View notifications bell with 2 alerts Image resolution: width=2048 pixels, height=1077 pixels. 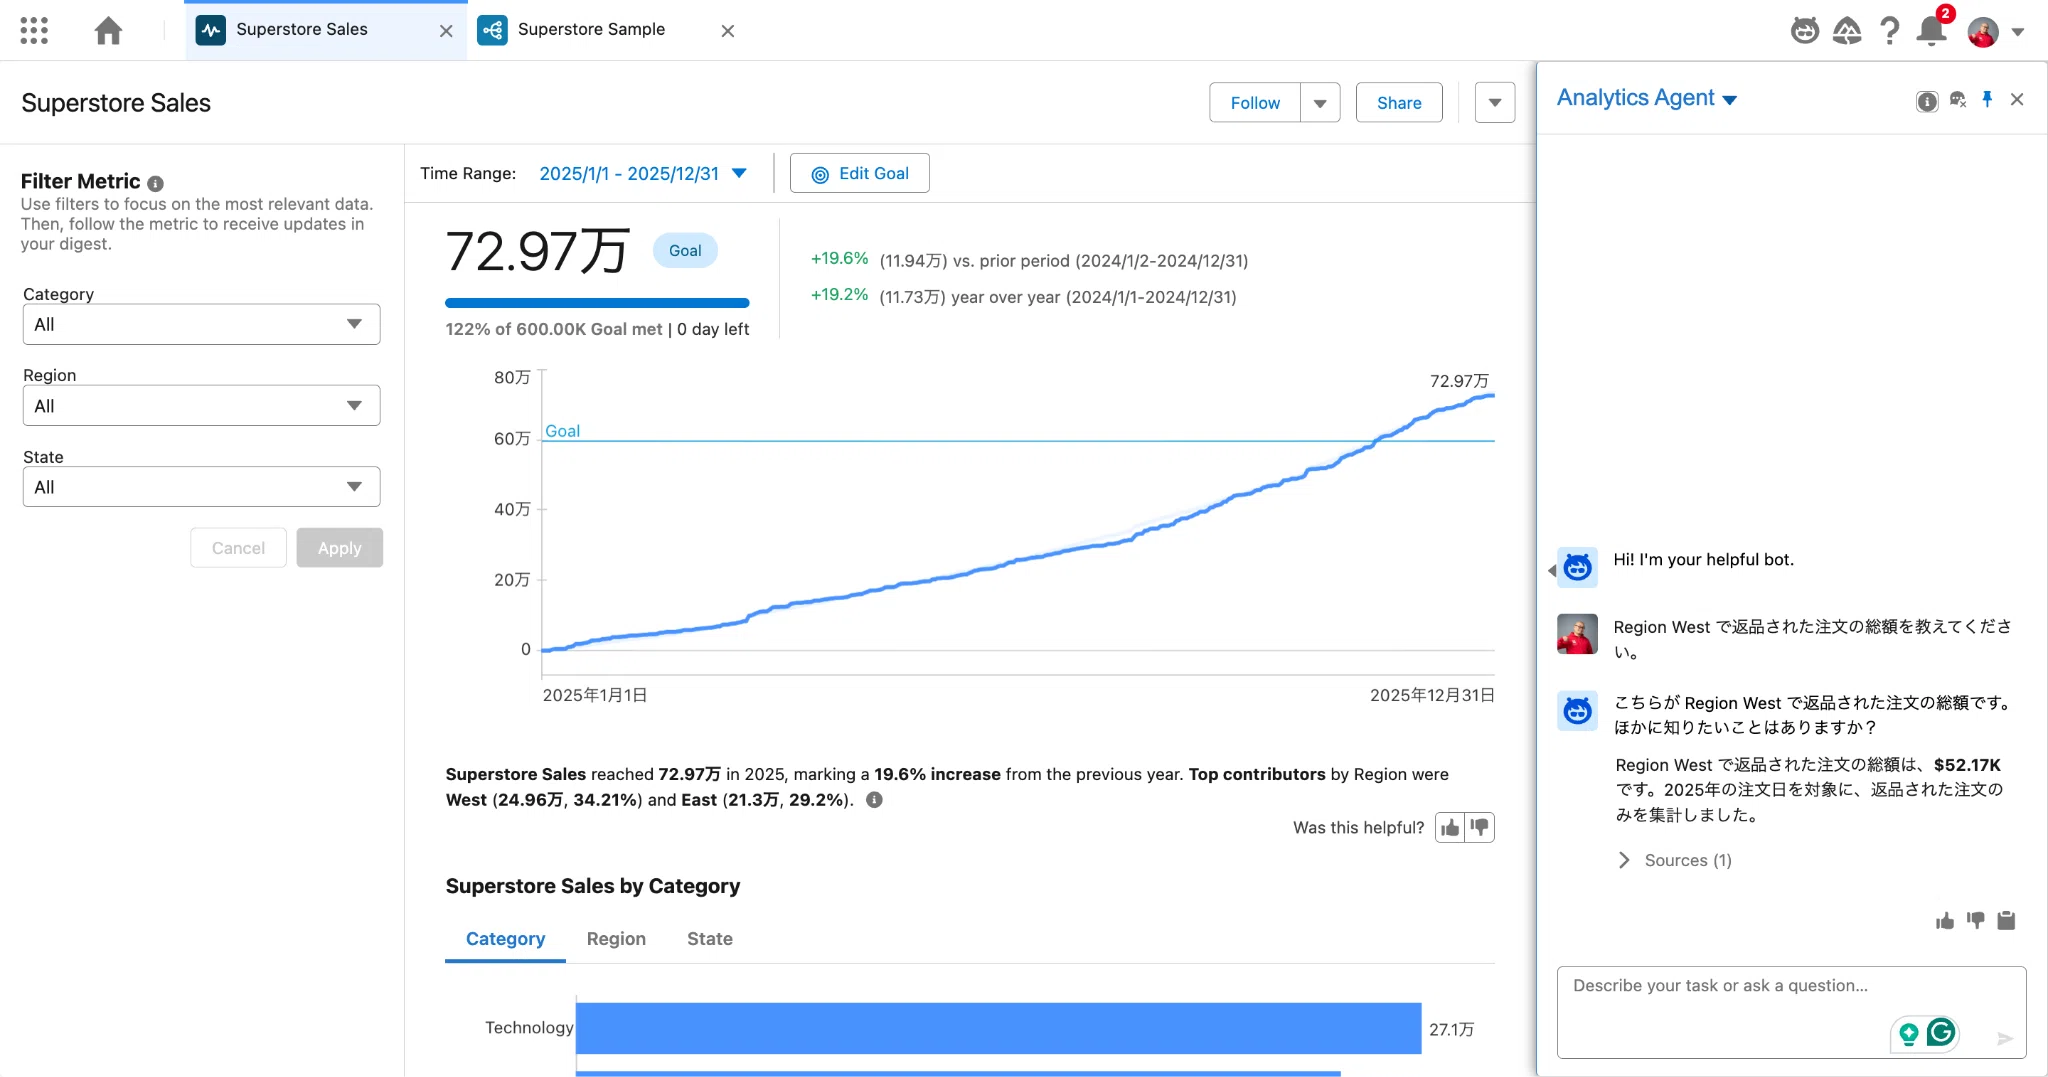tap(1932, 30)
